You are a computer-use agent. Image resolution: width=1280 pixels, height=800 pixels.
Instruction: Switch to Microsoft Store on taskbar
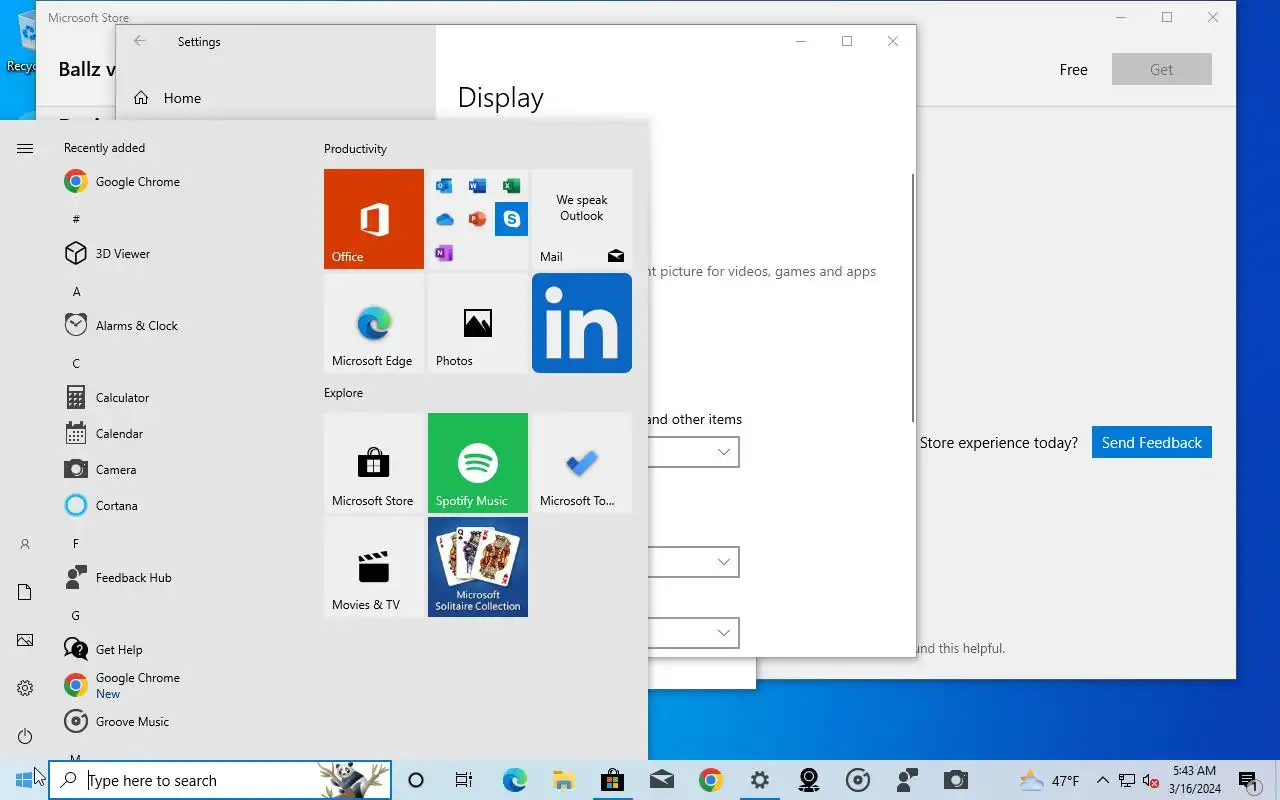pyautogui.click(x=612, y=780)
